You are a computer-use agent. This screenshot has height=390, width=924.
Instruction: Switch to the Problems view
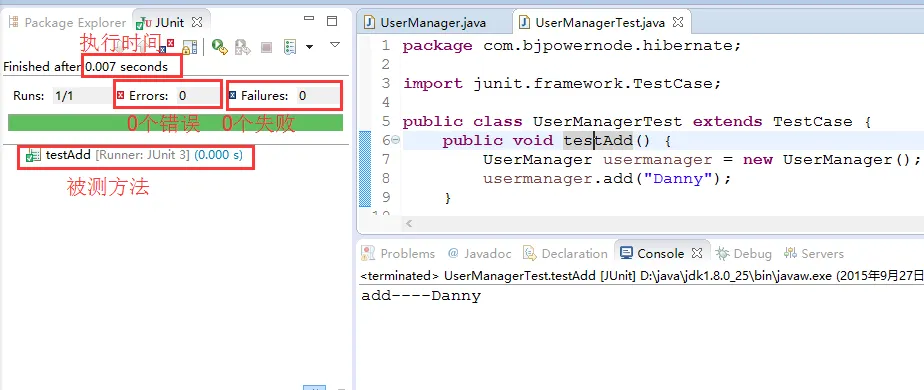(398, 253)
